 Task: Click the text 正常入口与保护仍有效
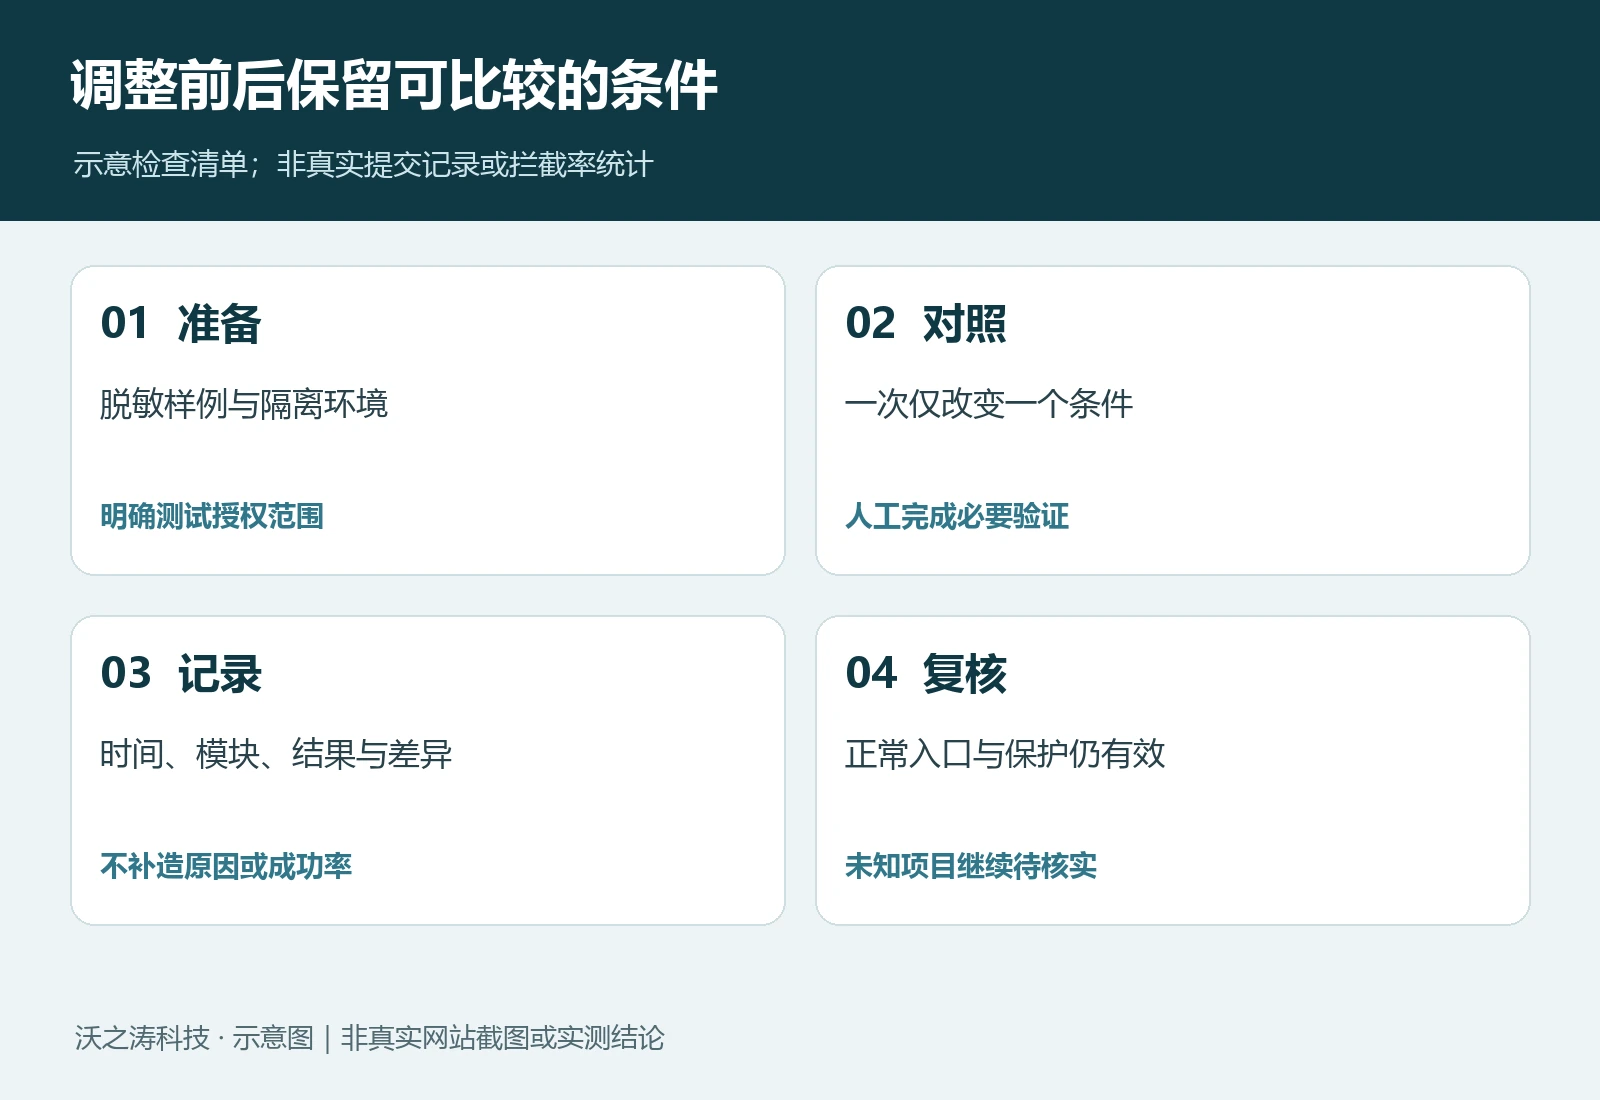(x=1005, y=754)
